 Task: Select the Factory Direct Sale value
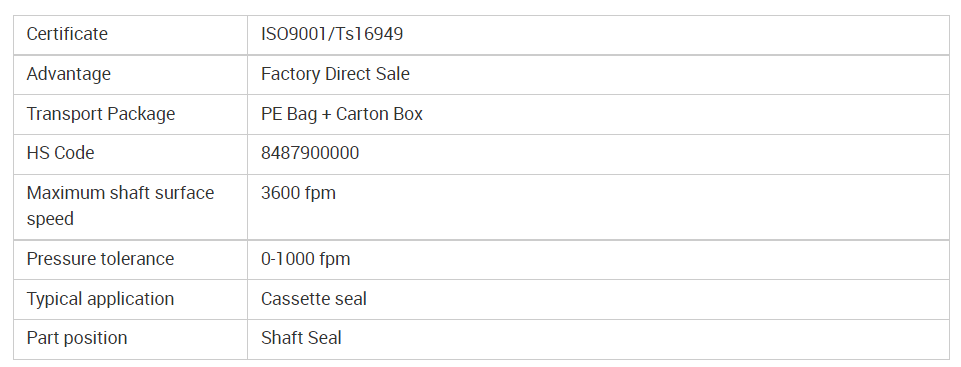[335, 74]
